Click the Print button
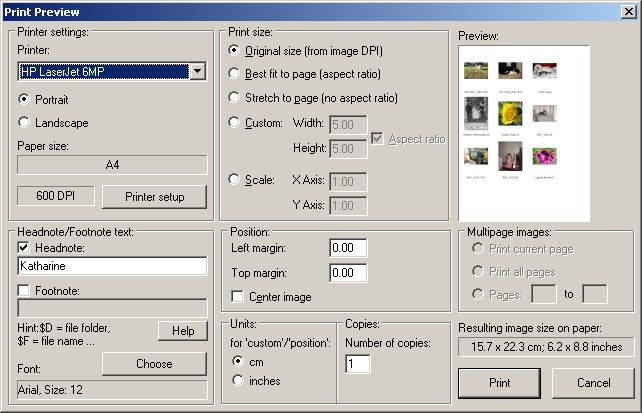This screenshot has height=413, width=642. (500, 383)
